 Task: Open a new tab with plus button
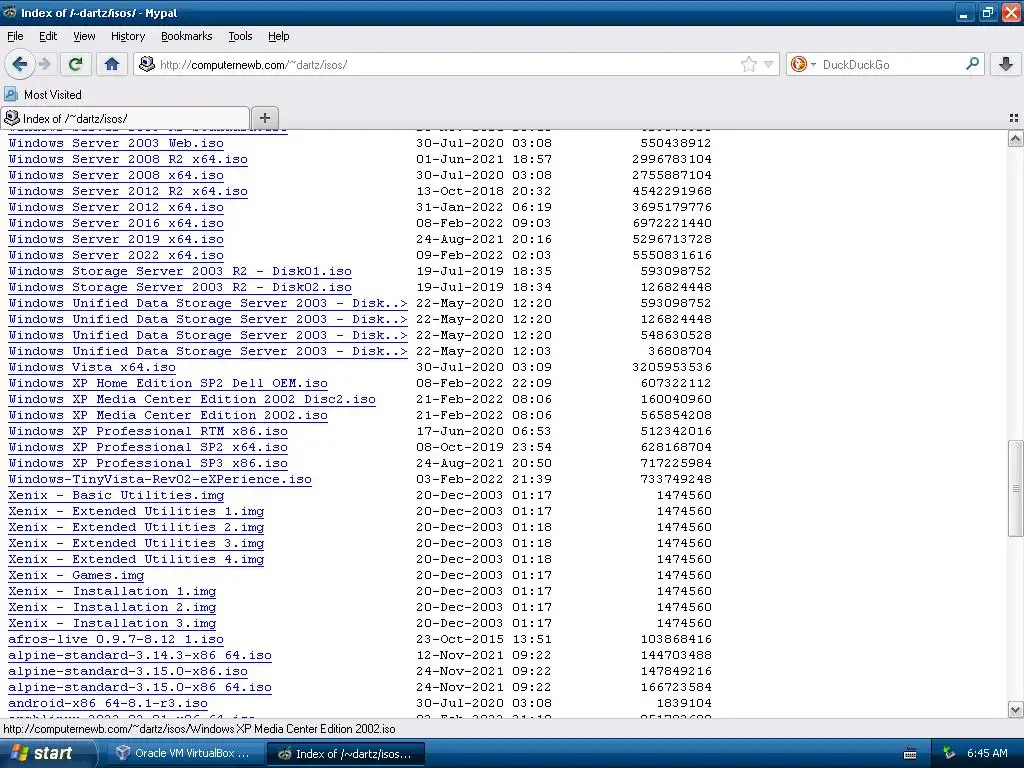264,118
